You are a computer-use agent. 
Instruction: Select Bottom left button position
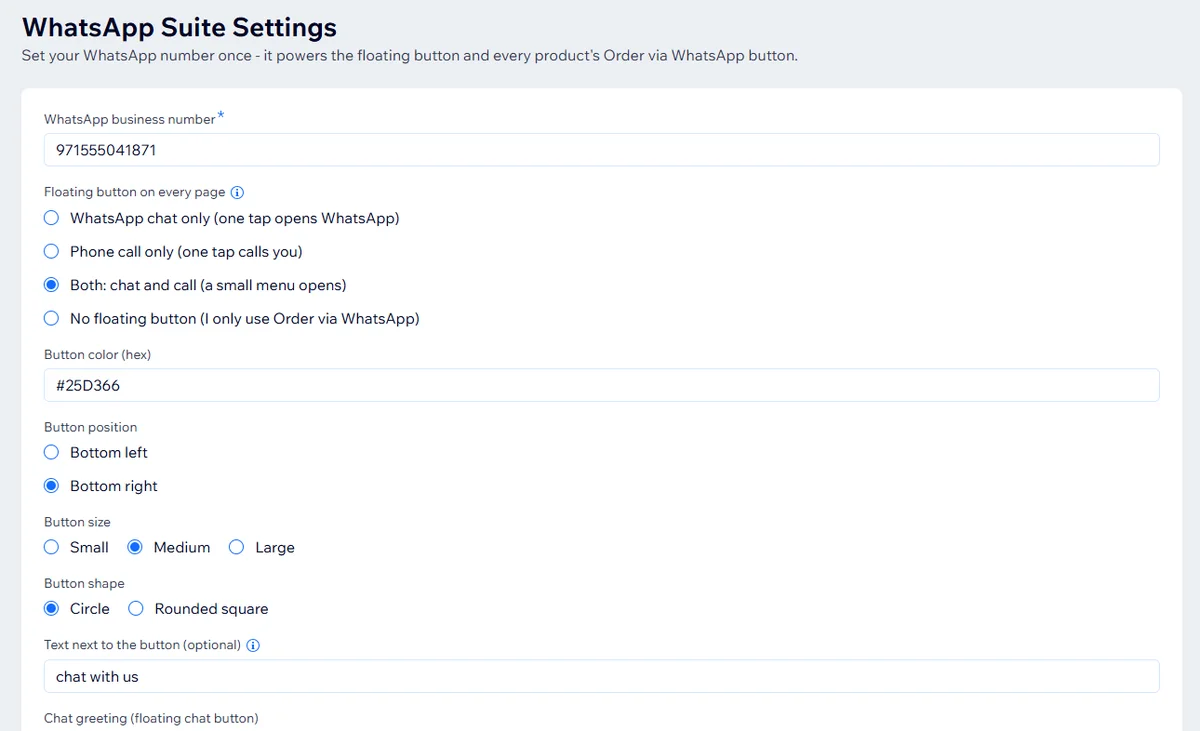pyautogui.click(x=51, y=452)
